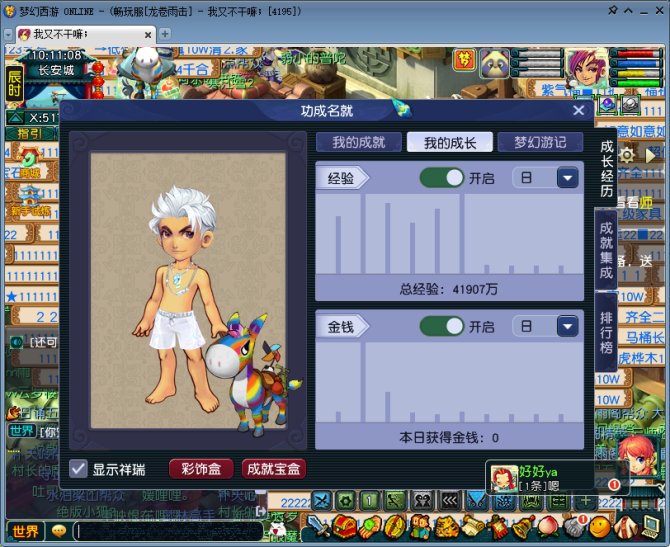Viewport: 670px width, 547px height.
Task: Click the shortcut slot labeled 1
Action: coord(370,500)
